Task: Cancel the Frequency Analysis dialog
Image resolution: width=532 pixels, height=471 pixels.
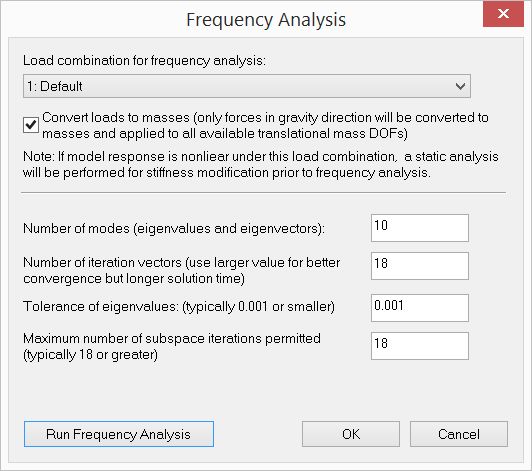Action: [459, 434]
